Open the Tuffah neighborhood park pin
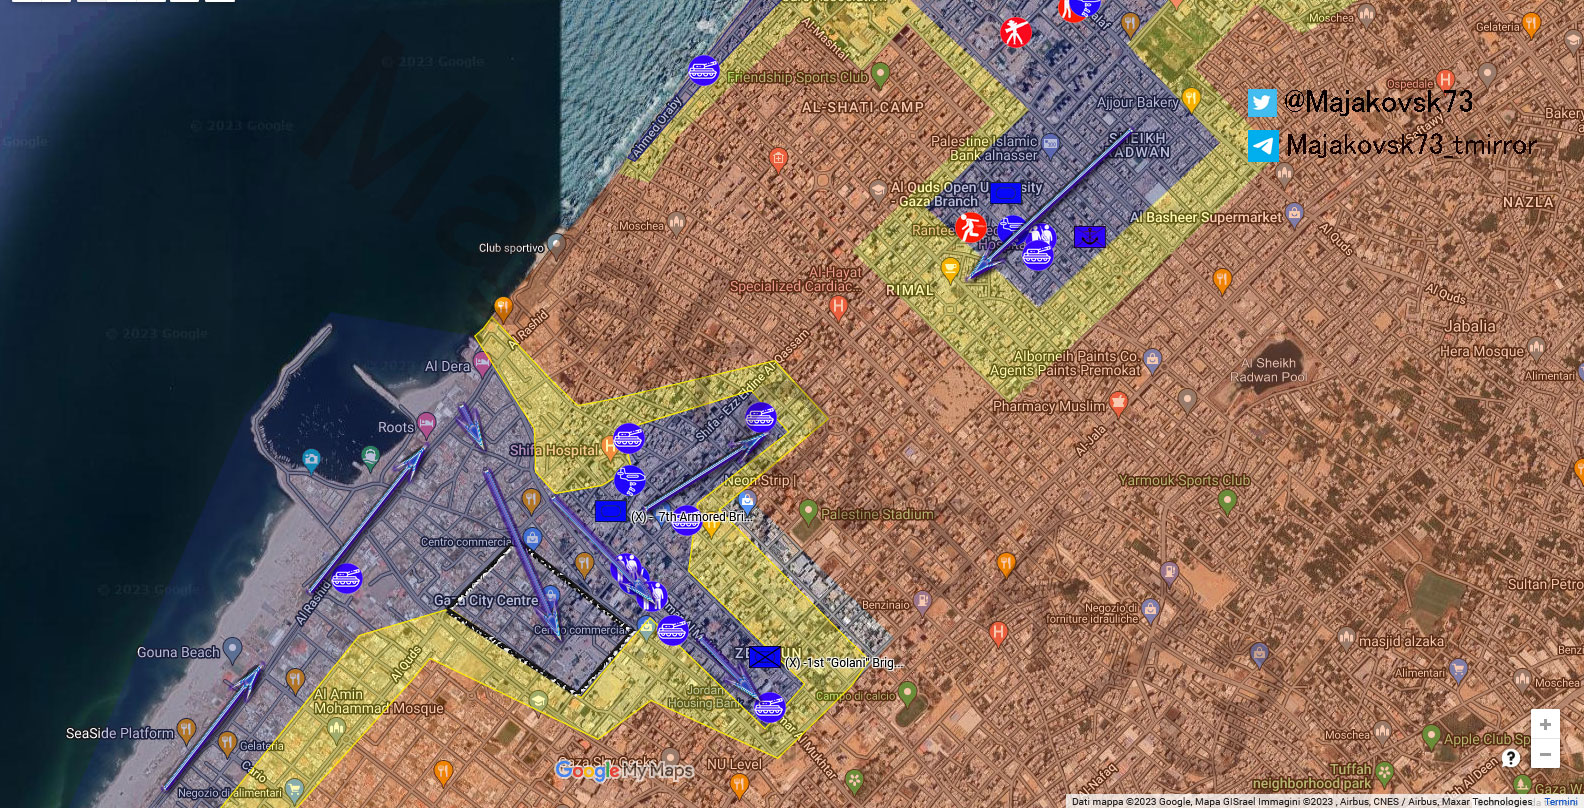Screen dimensions: 1584x808 click(x=1385, y=772)
